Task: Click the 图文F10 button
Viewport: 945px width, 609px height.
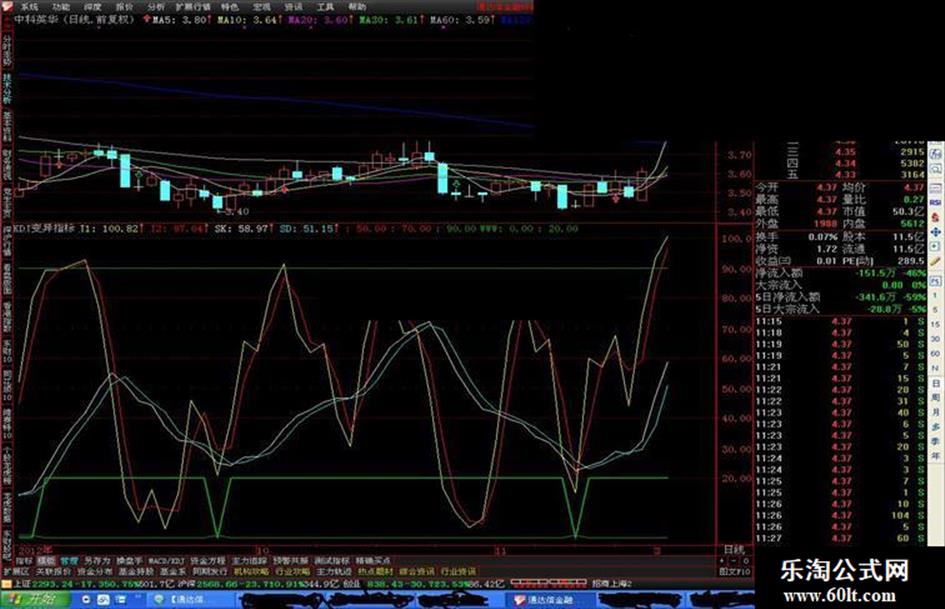Action: pos(735,572)
